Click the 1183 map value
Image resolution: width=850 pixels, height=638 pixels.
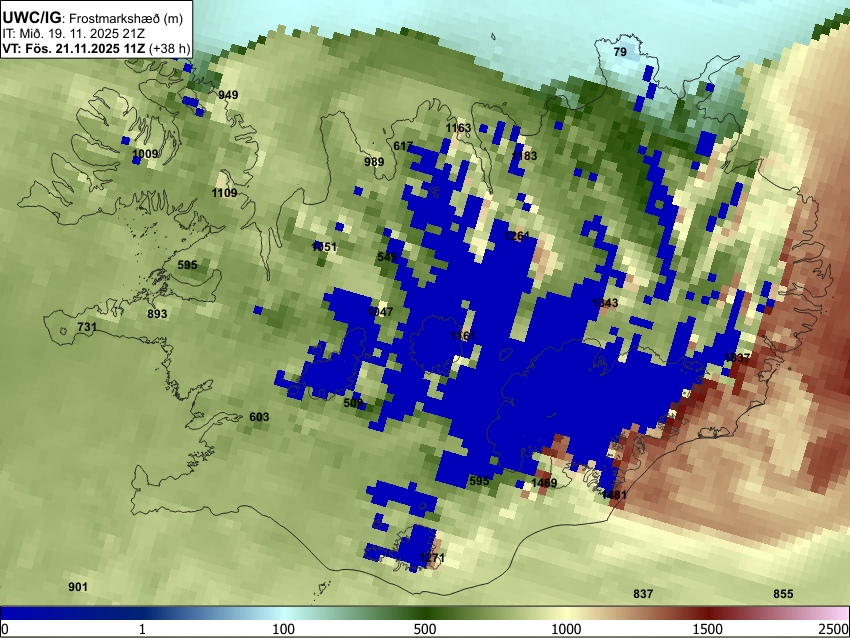coord(524,156)
